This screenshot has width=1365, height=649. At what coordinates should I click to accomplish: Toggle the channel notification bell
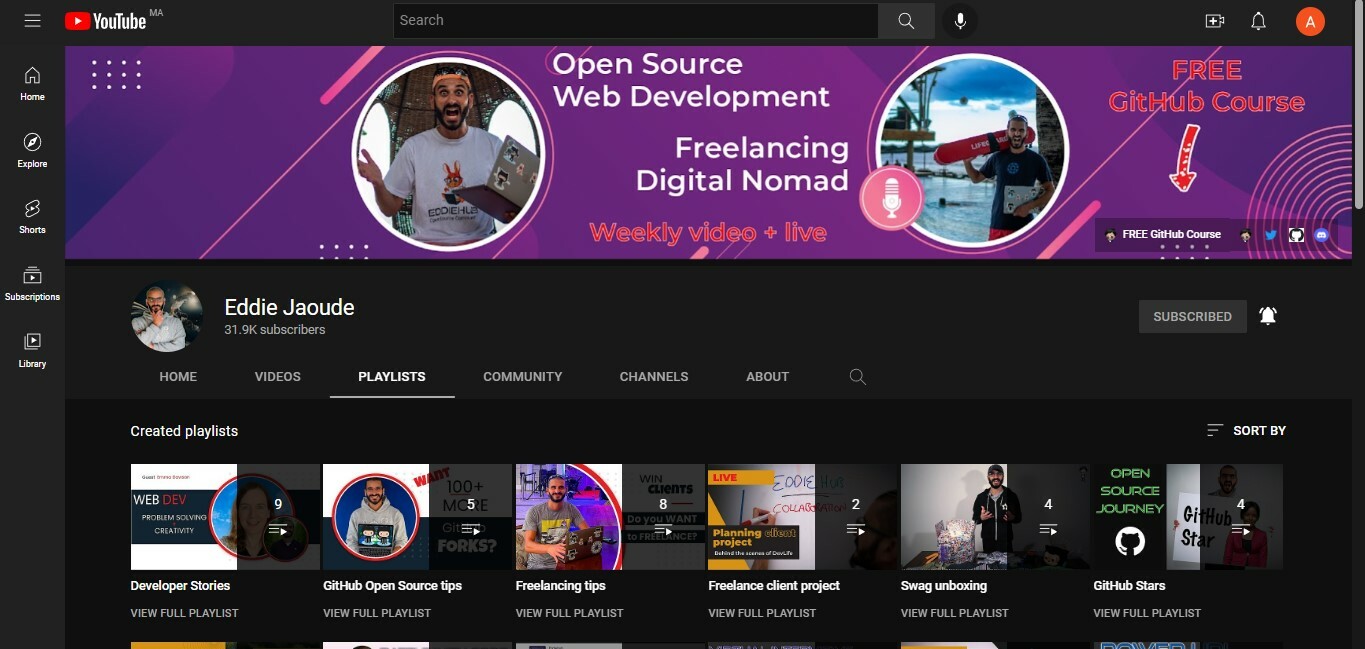coord(1268,316)
